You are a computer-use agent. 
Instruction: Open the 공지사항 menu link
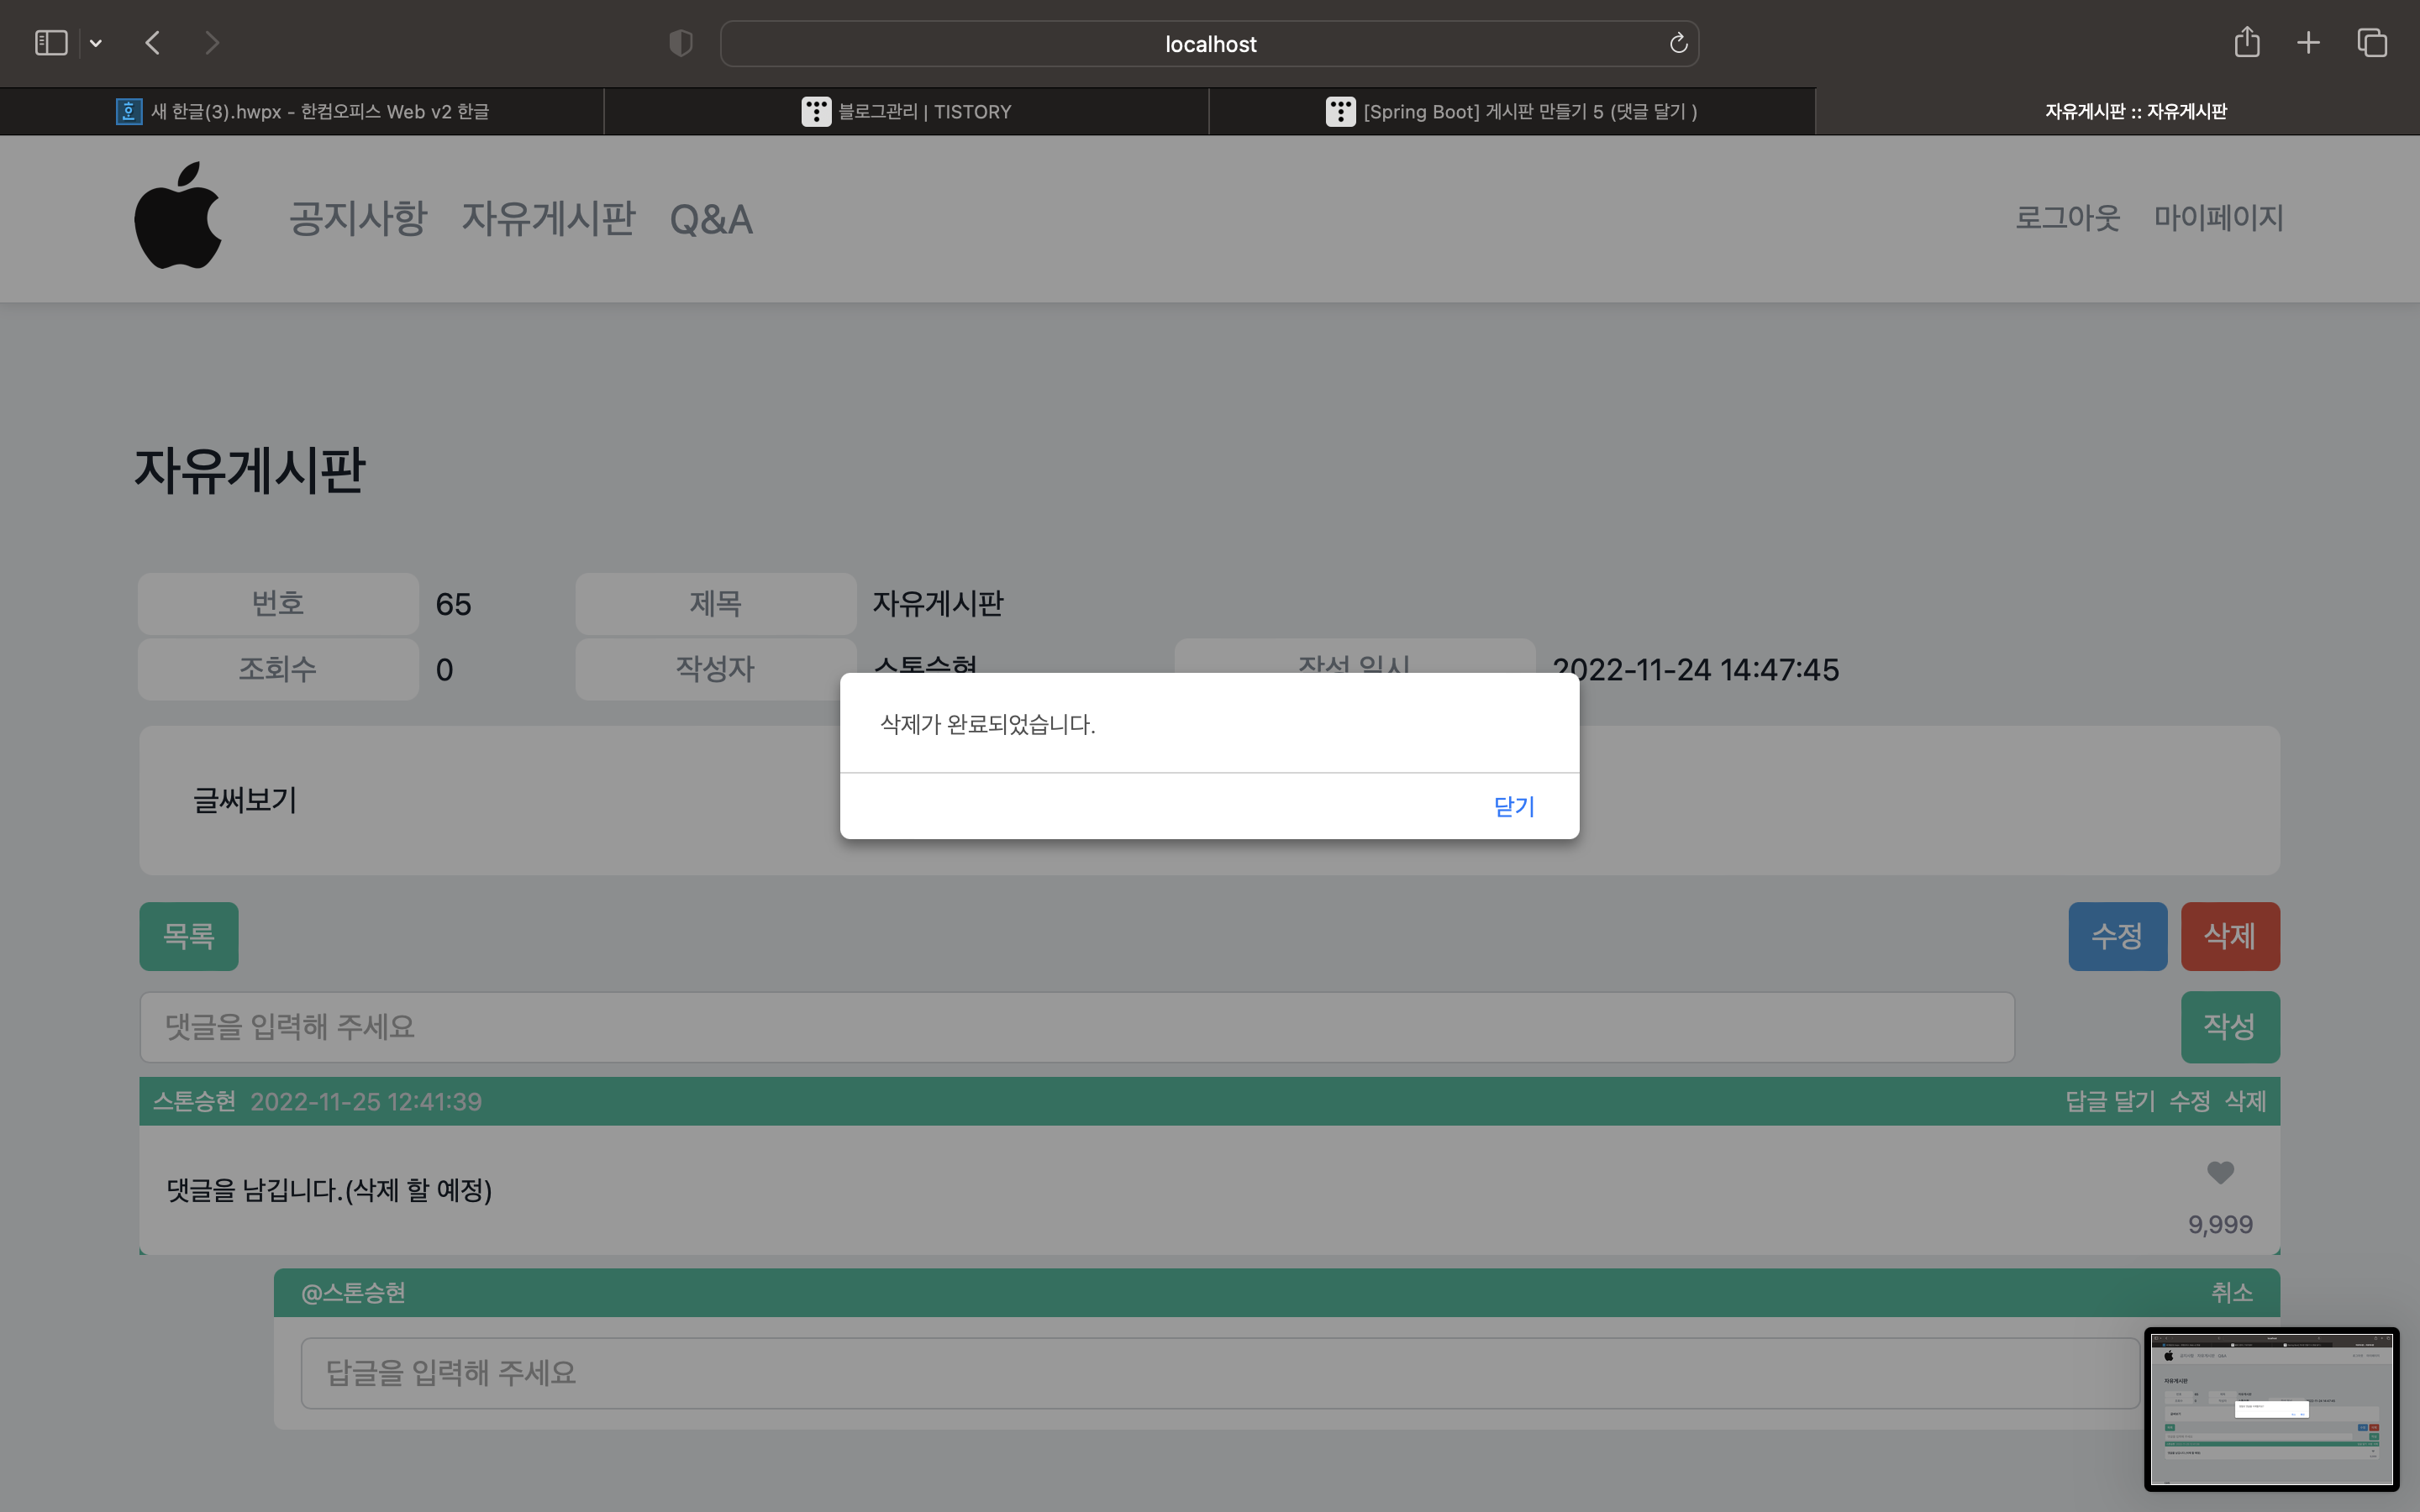358,218
